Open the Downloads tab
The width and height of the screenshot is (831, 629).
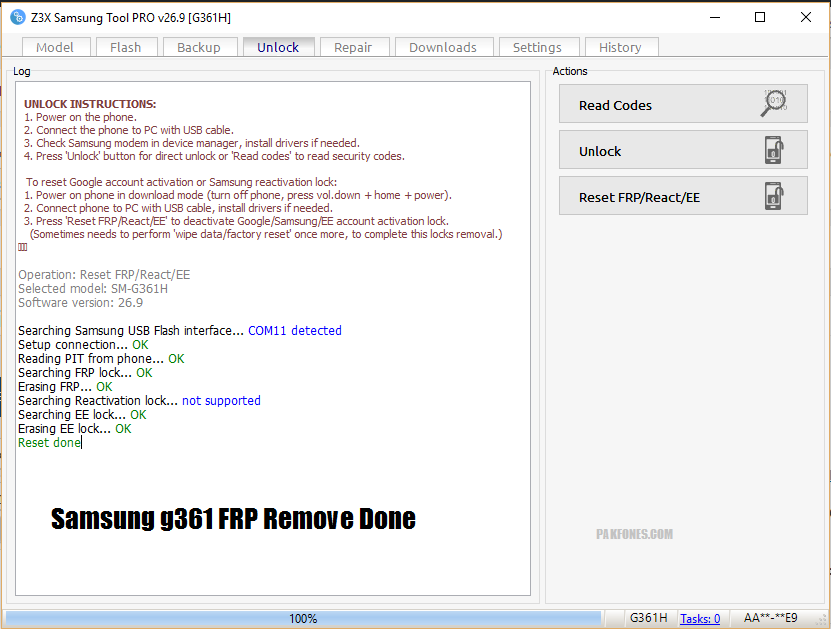click(x=444, y=47)
